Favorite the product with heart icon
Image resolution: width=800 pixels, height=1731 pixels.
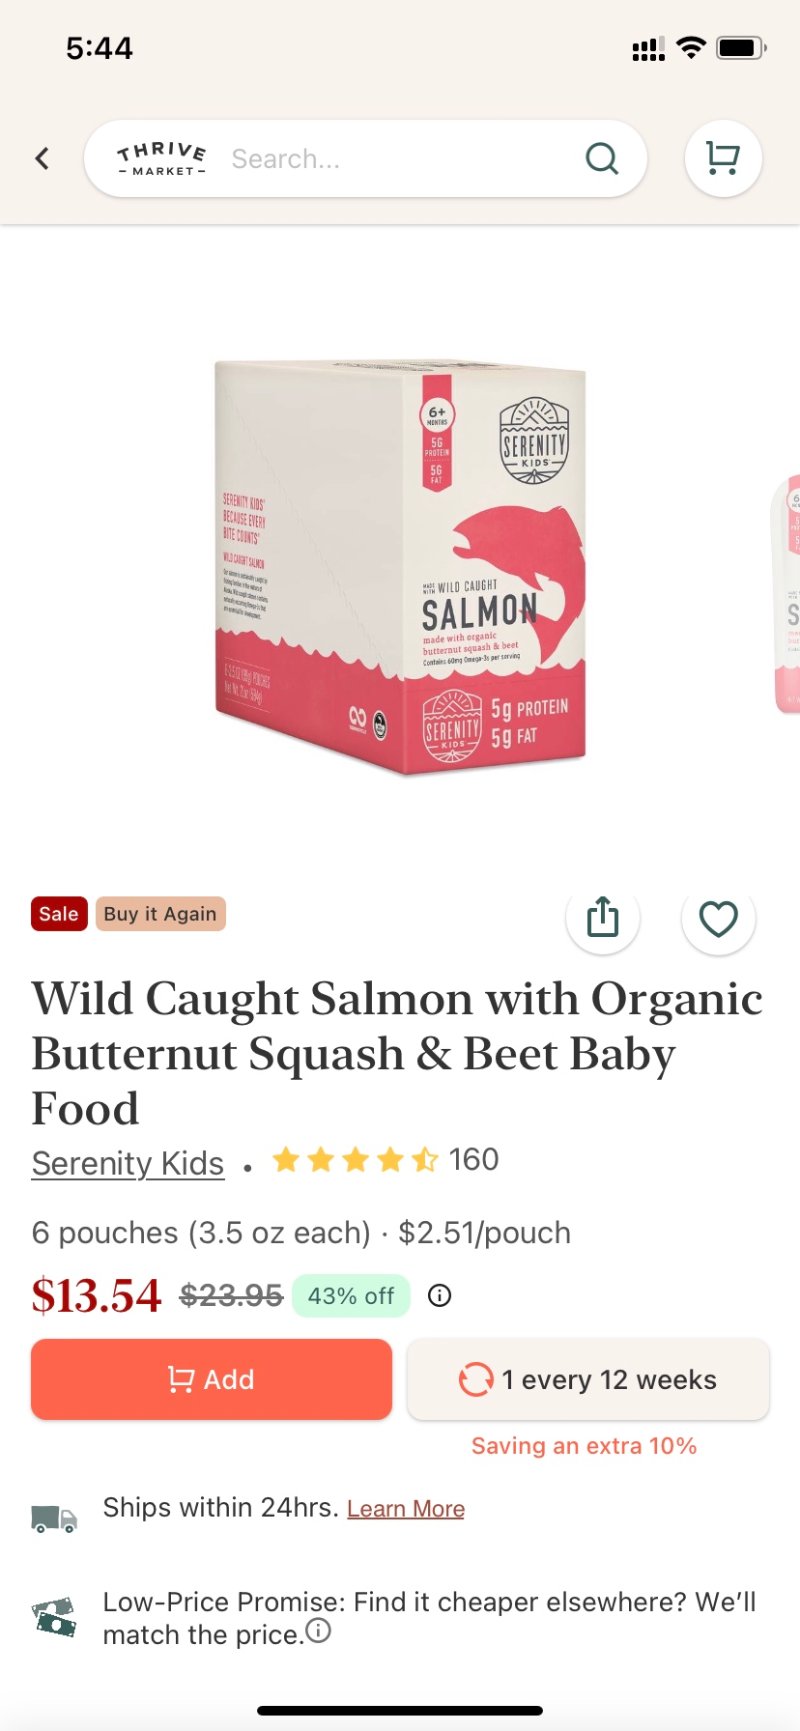(718, 917)
